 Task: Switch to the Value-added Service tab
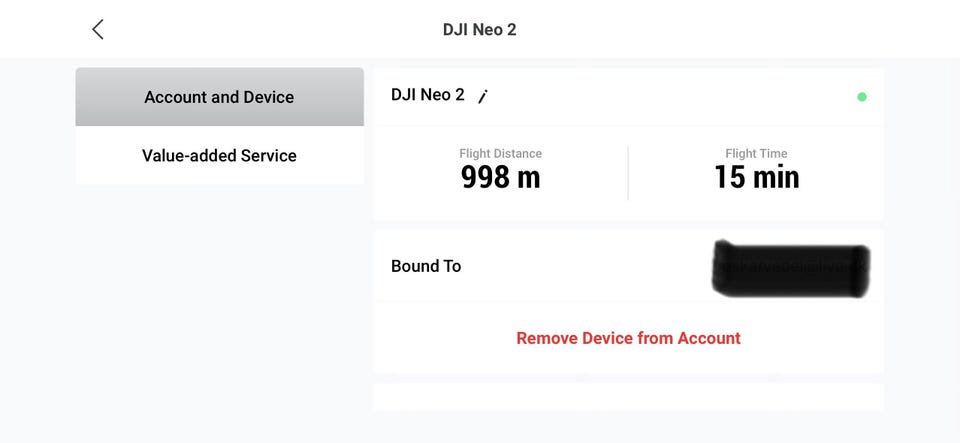pyautogui.click(x=219, y=155)
